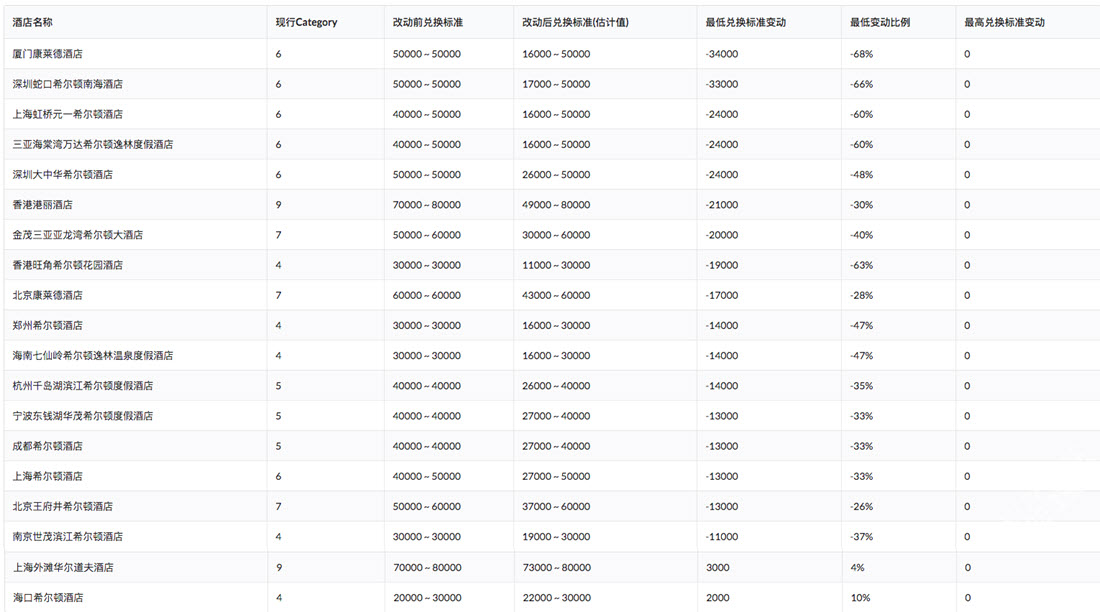Select hotel name 宁波东钱湖华茂希尔顿度假酒店

pos(83,415)
